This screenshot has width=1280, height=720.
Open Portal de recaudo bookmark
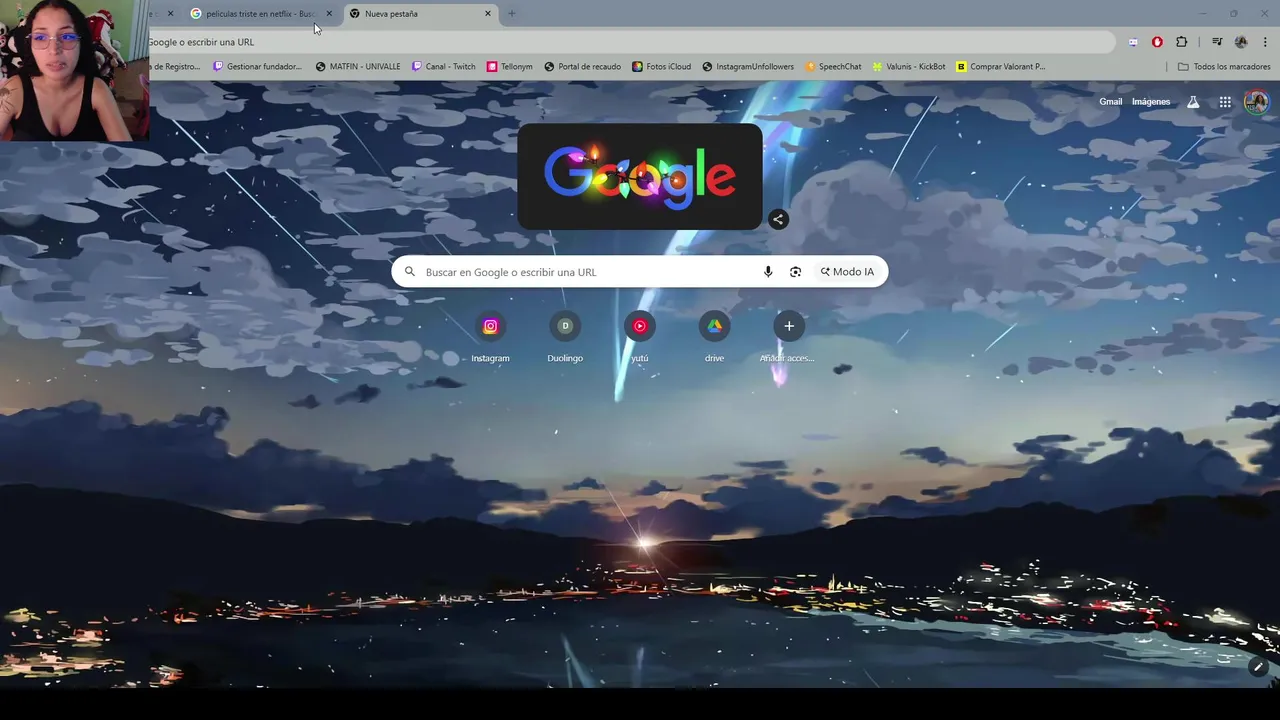click(583, 67)
